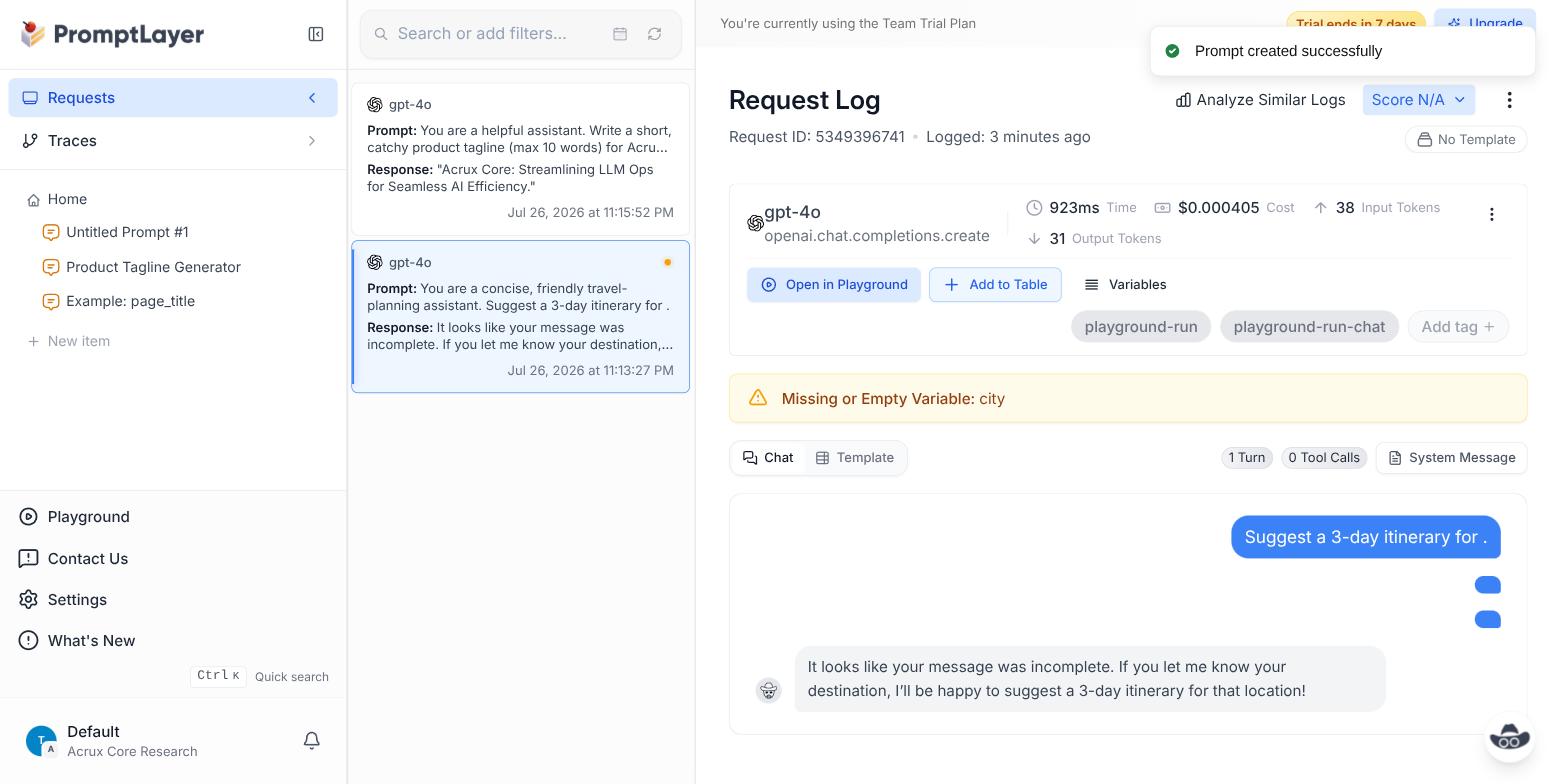This screenshot has width=1562, height=784.
Task: Click New item in sidebar
Action: tap(69, 341)
